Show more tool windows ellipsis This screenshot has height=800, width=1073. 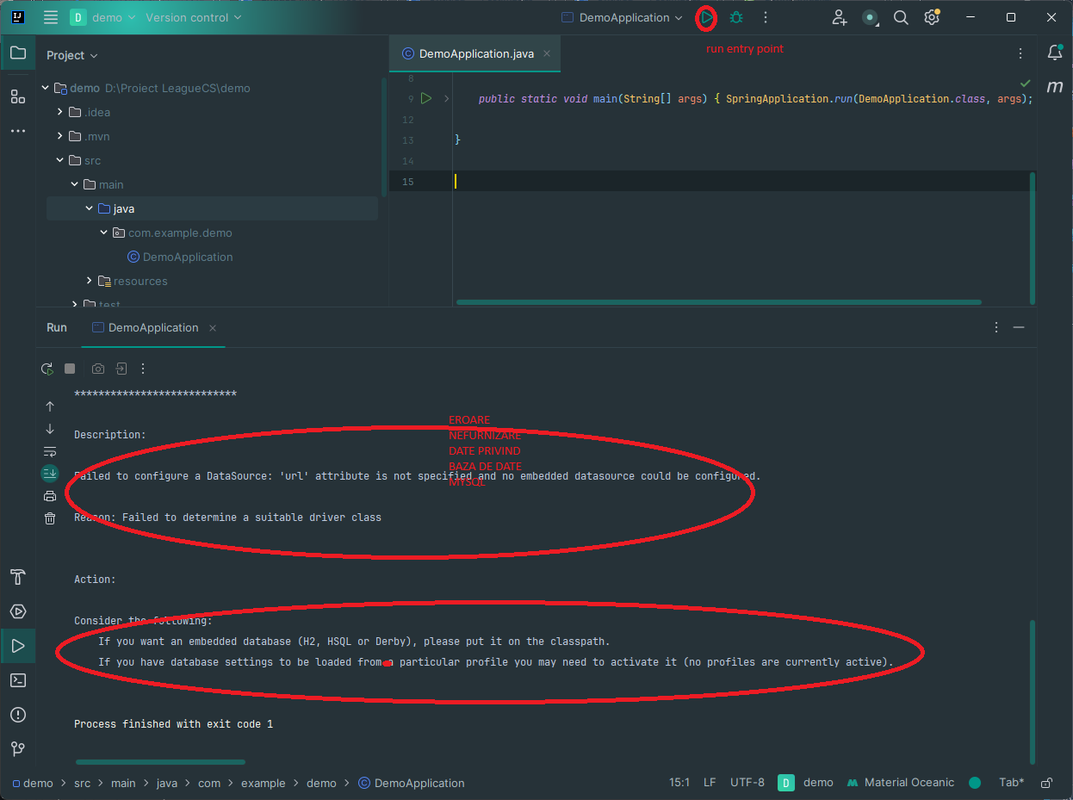coord(18,130)
